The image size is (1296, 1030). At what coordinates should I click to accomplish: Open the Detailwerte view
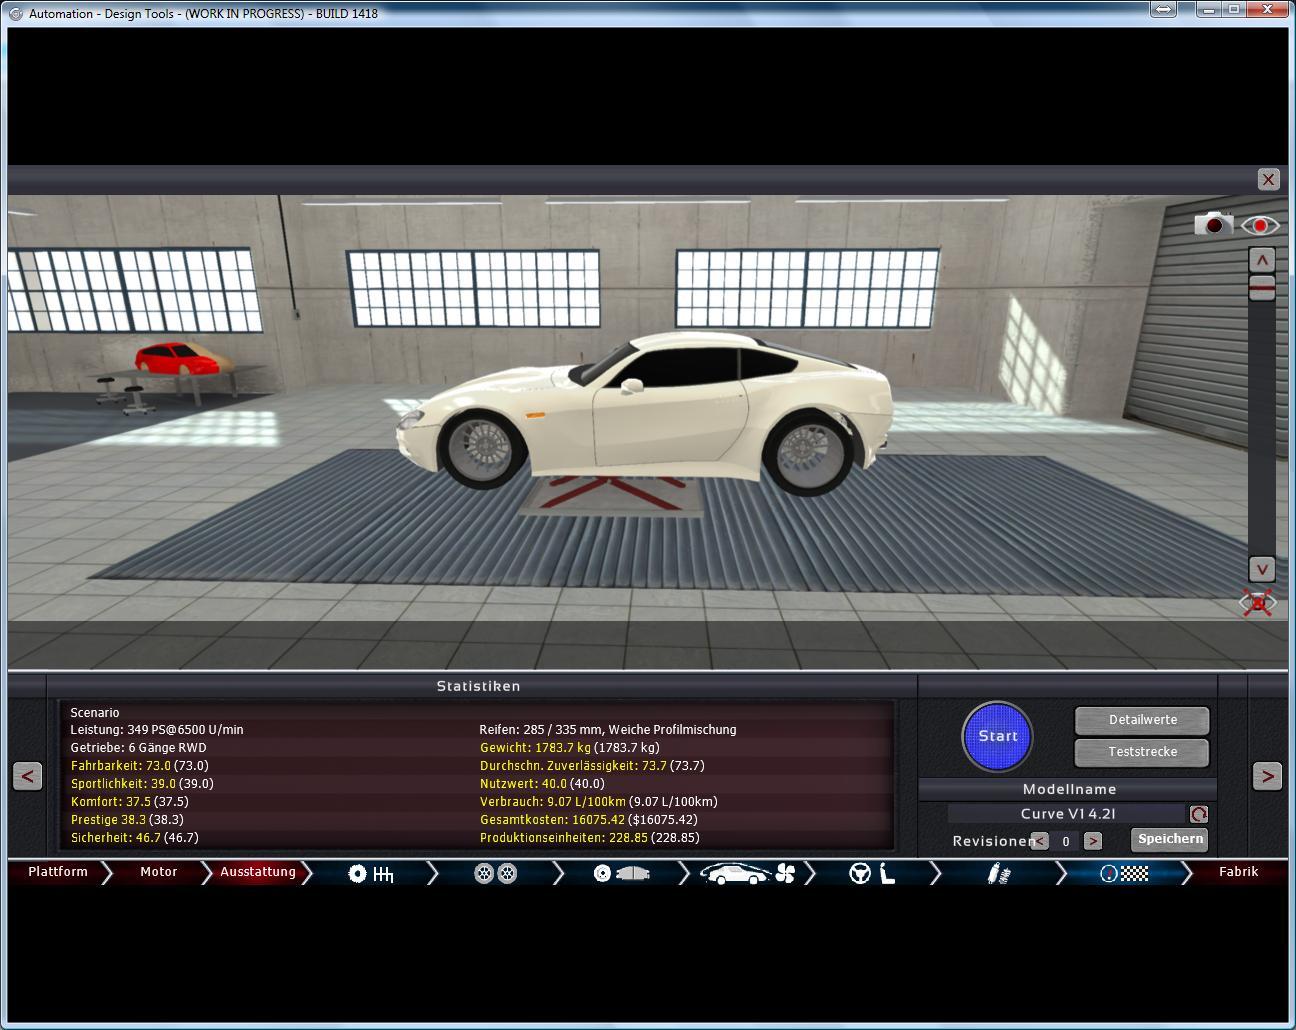[x=1142, y=720]
